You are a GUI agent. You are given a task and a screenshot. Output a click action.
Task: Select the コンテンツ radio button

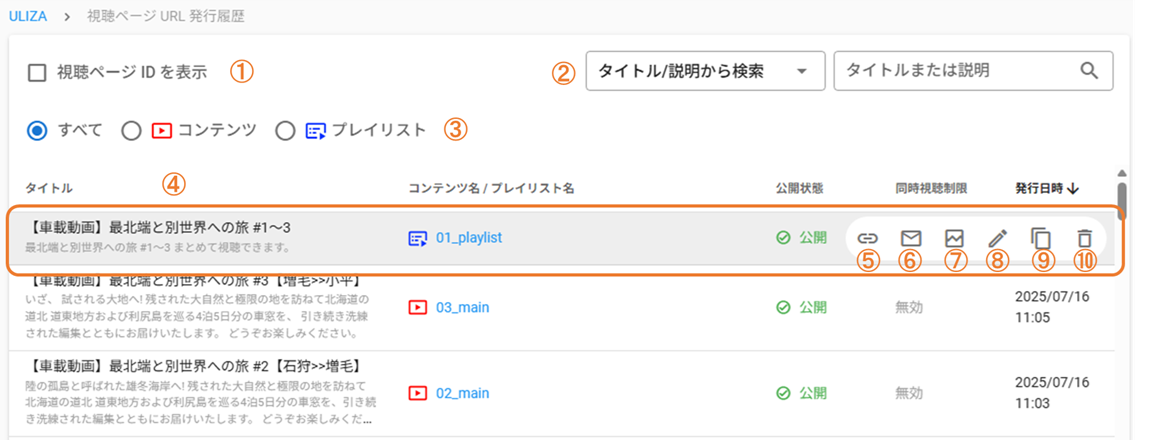click(131, 131)
